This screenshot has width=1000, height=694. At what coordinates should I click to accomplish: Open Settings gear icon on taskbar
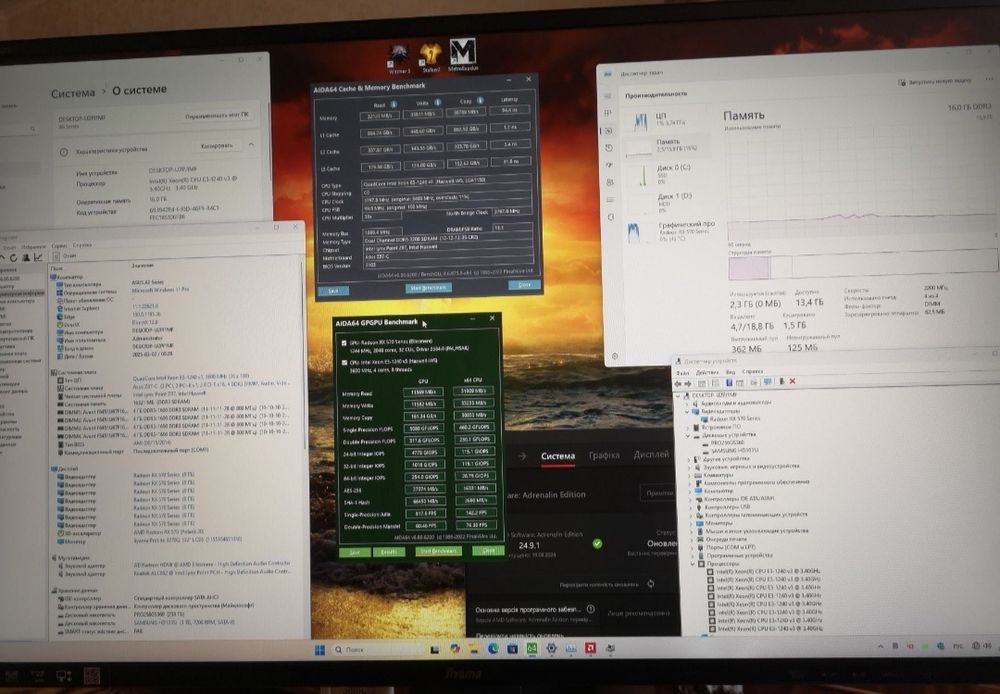[x=551, y=648]
